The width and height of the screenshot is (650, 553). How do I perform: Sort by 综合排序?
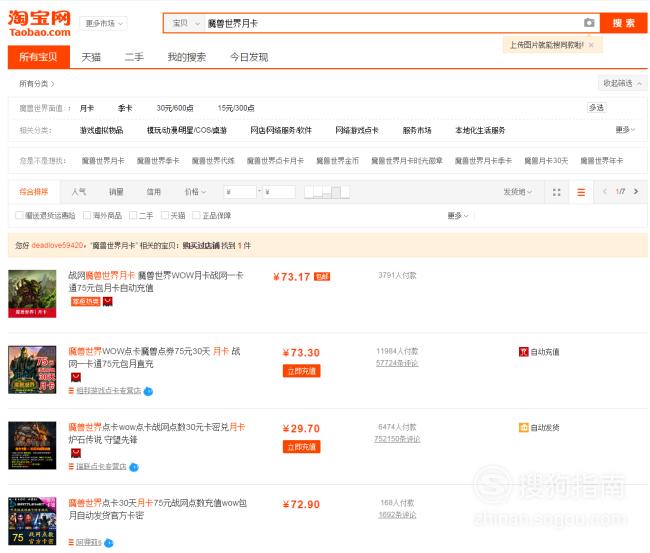click(x=34, y=192)
